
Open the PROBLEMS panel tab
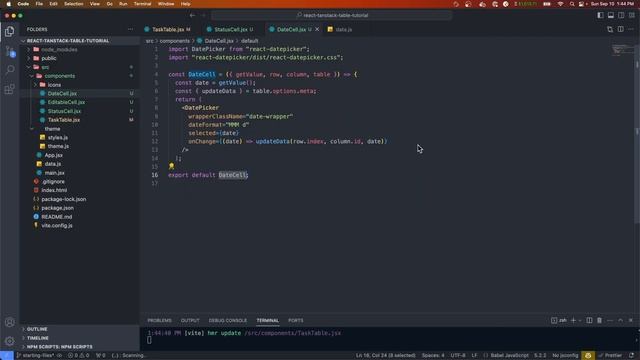[160, 320]
